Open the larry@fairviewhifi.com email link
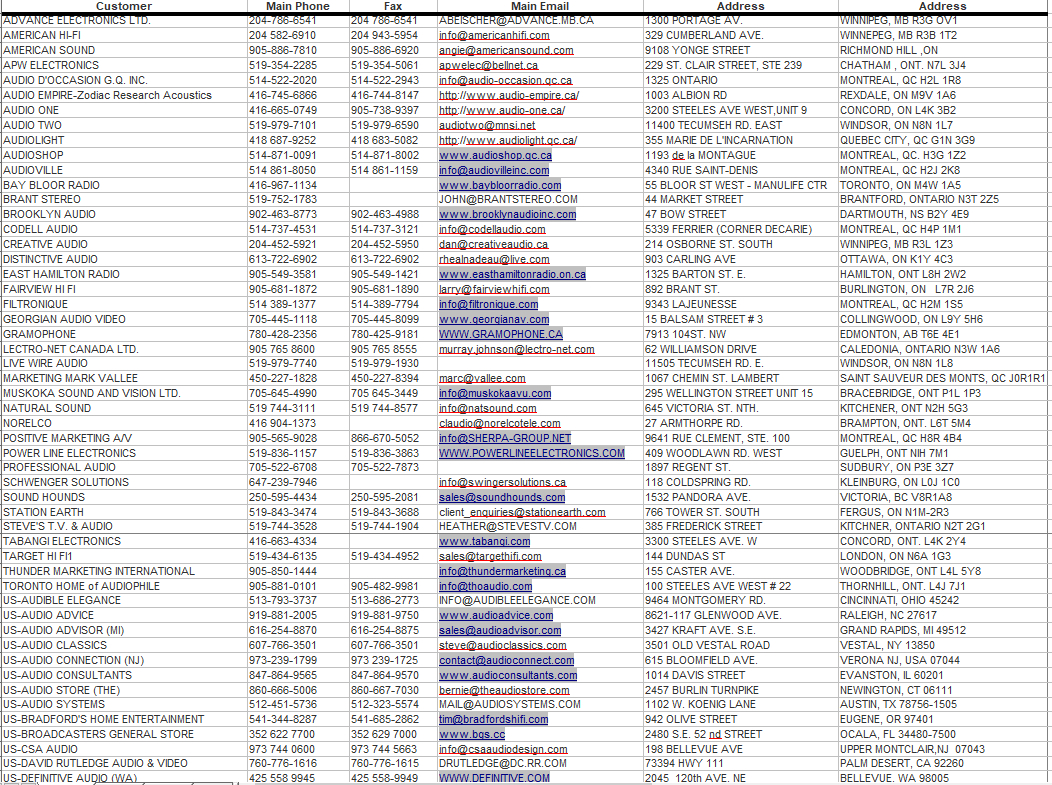 (494, 289)
